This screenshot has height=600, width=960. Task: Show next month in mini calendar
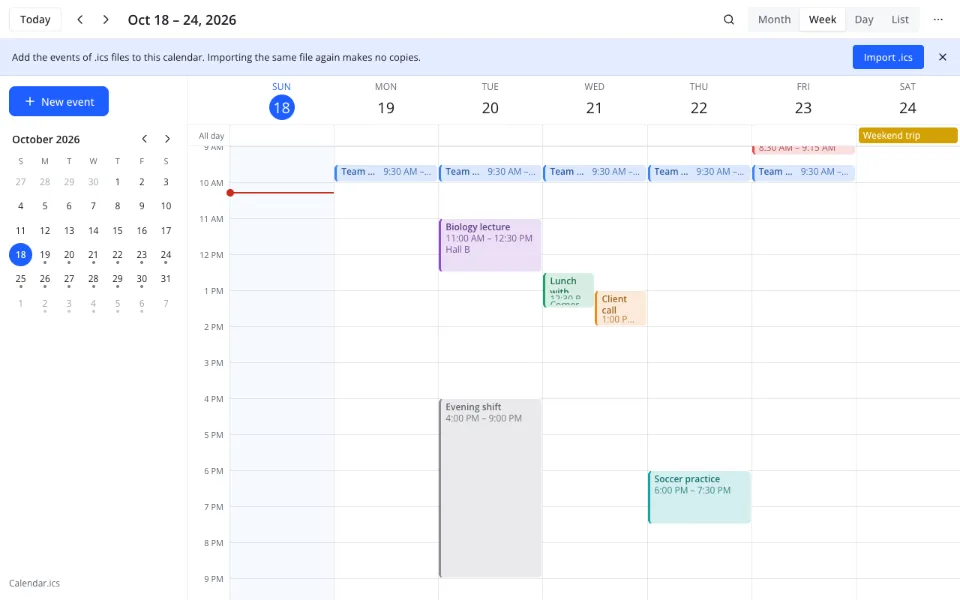click(x=167, y=139)
